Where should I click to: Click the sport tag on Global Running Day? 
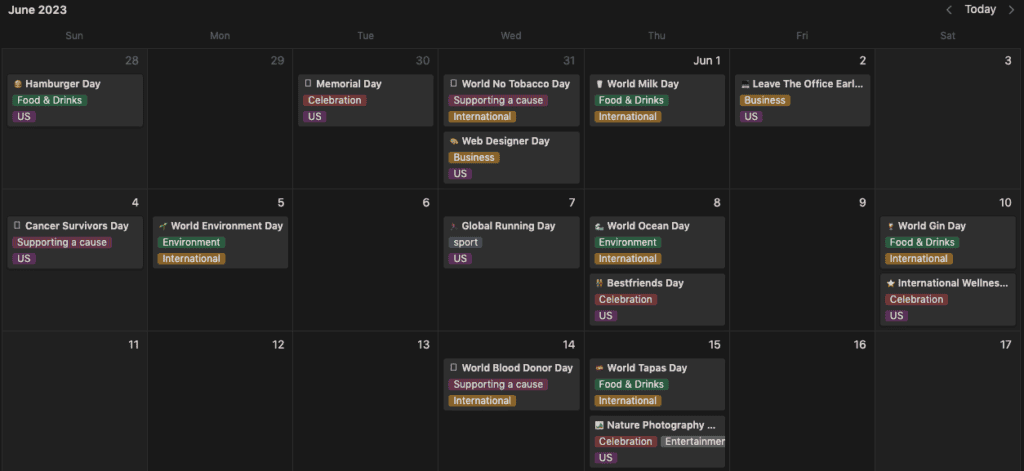(465, 243)
